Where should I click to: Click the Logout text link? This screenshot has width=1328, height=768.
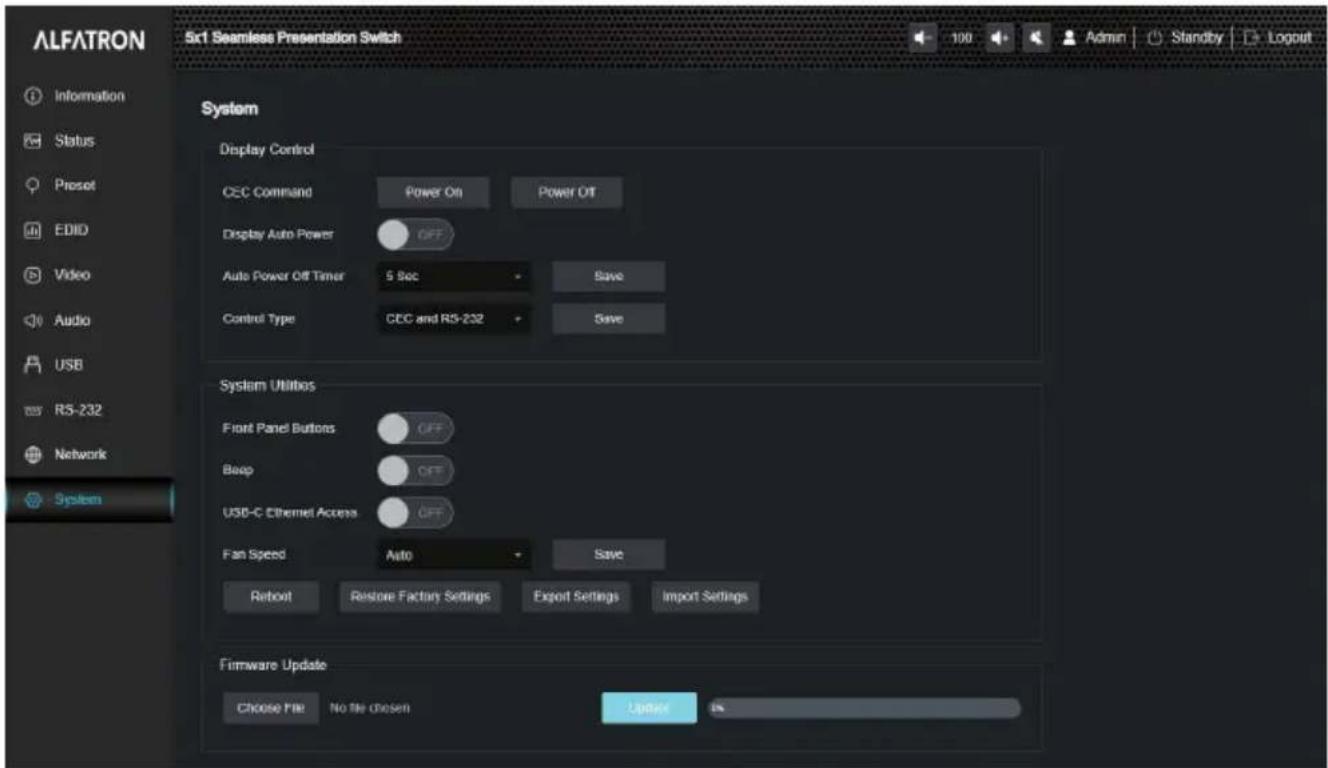pyautogui.click(x=1289, y=38)
